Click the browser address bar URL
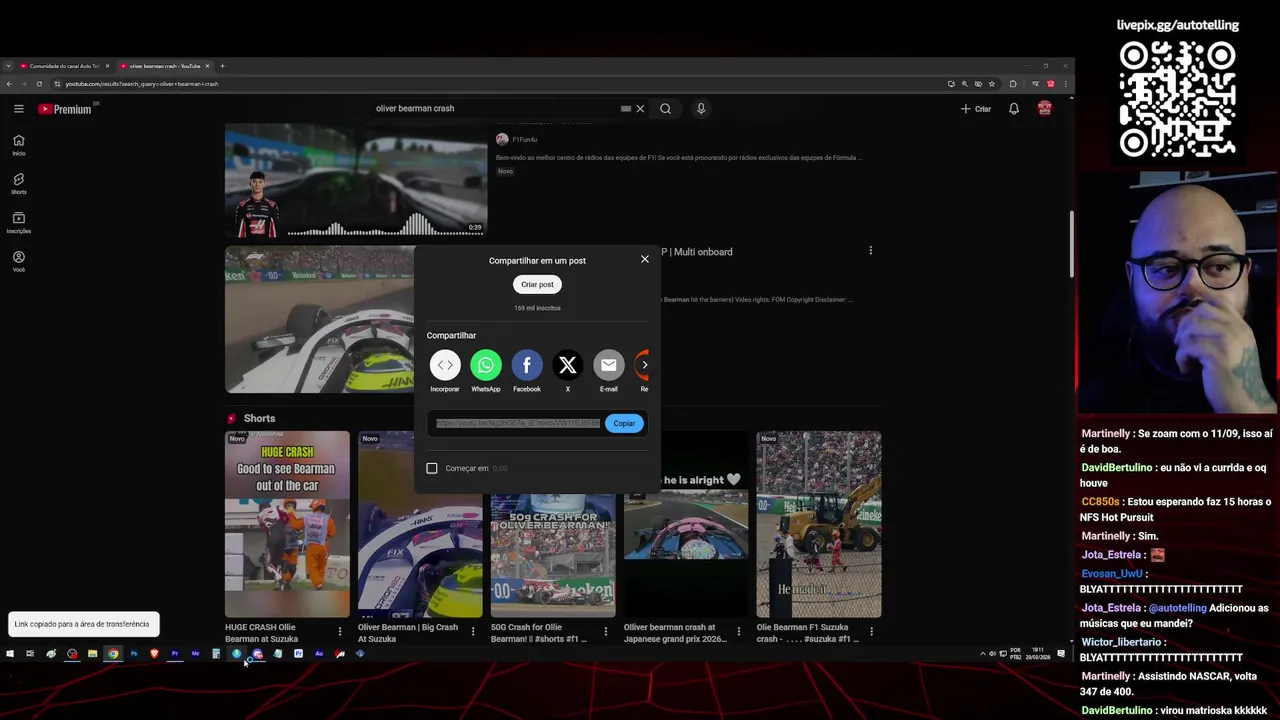This screenshot has width=1280, height=720. coord(142,84)
